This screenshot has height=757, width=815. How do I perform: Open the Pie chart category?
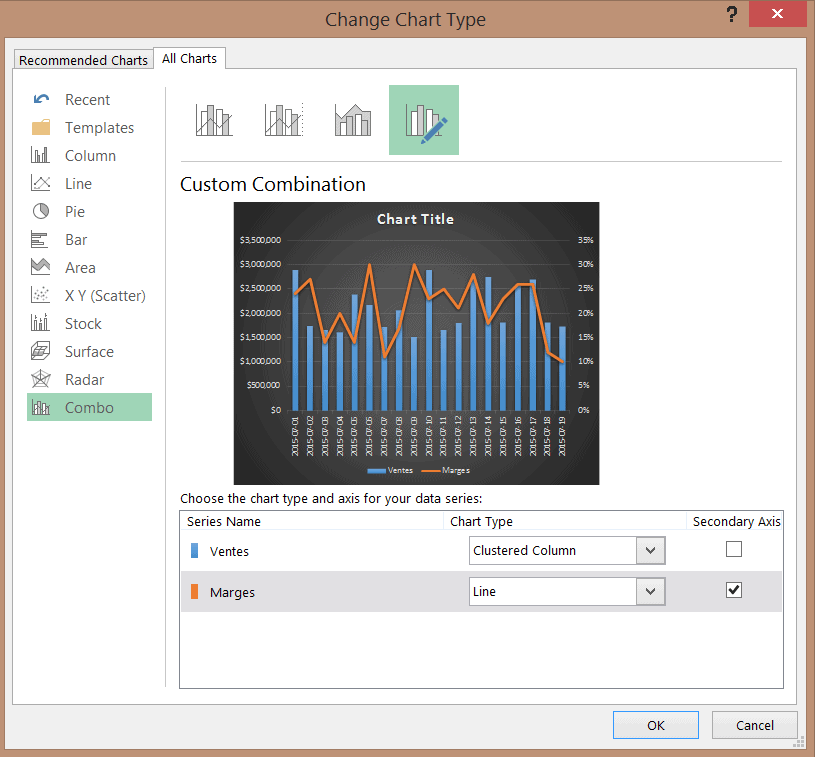(x=75, y=212)
